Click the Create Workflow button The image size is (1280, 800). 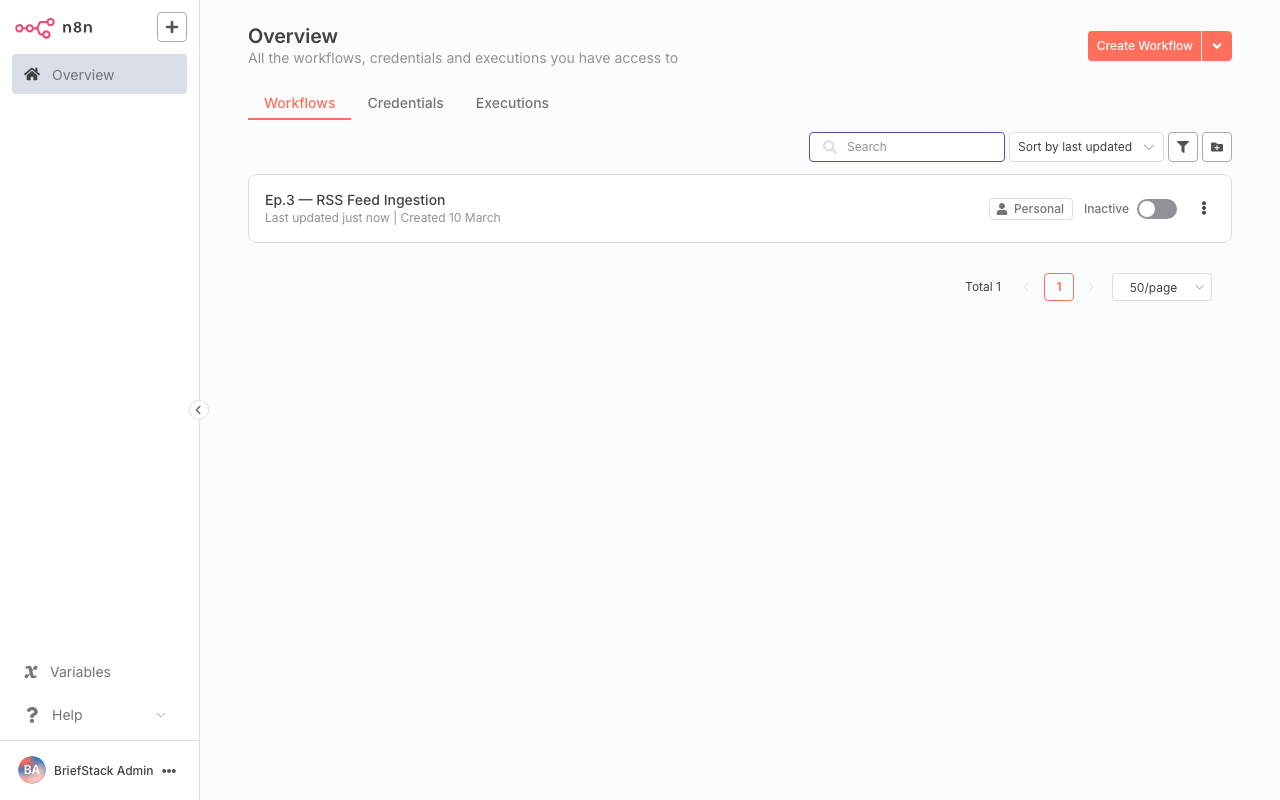tap(1144, 46)
